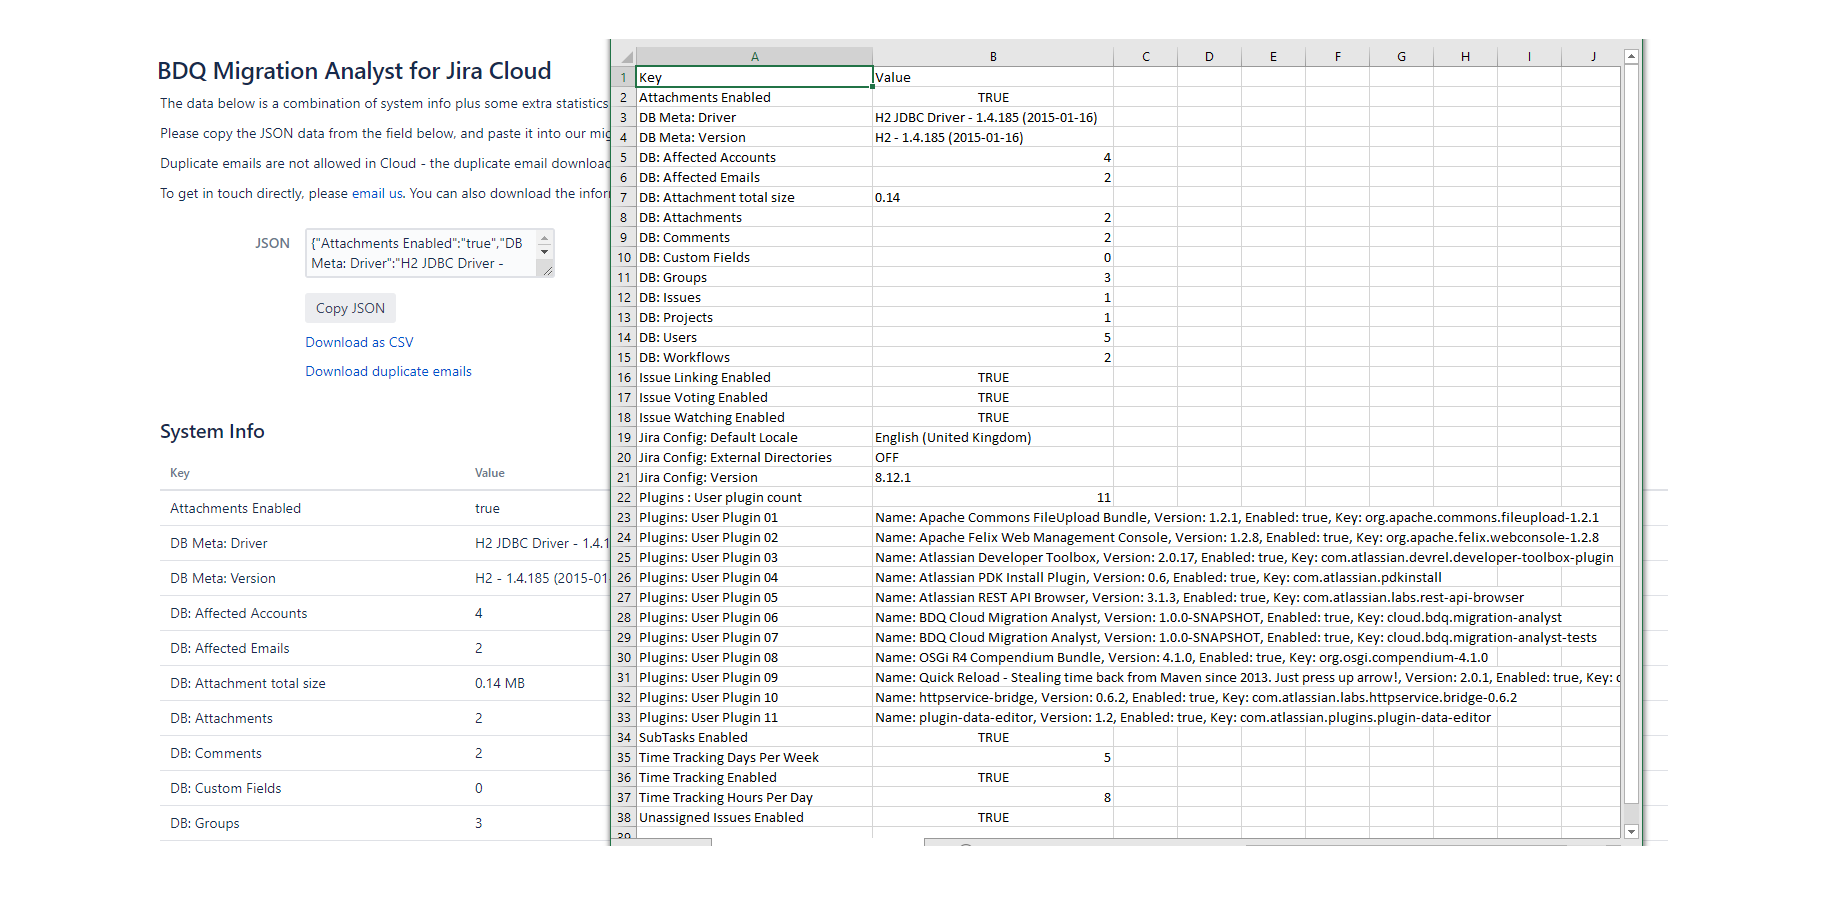Open the Download as CSV link
This screenshot has height=900, width=1840.
359,342
